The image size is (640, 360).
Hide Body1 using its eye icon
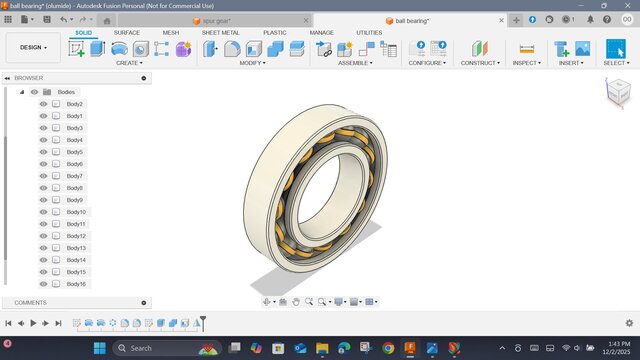pyautogui.click(x=43, y=116)
